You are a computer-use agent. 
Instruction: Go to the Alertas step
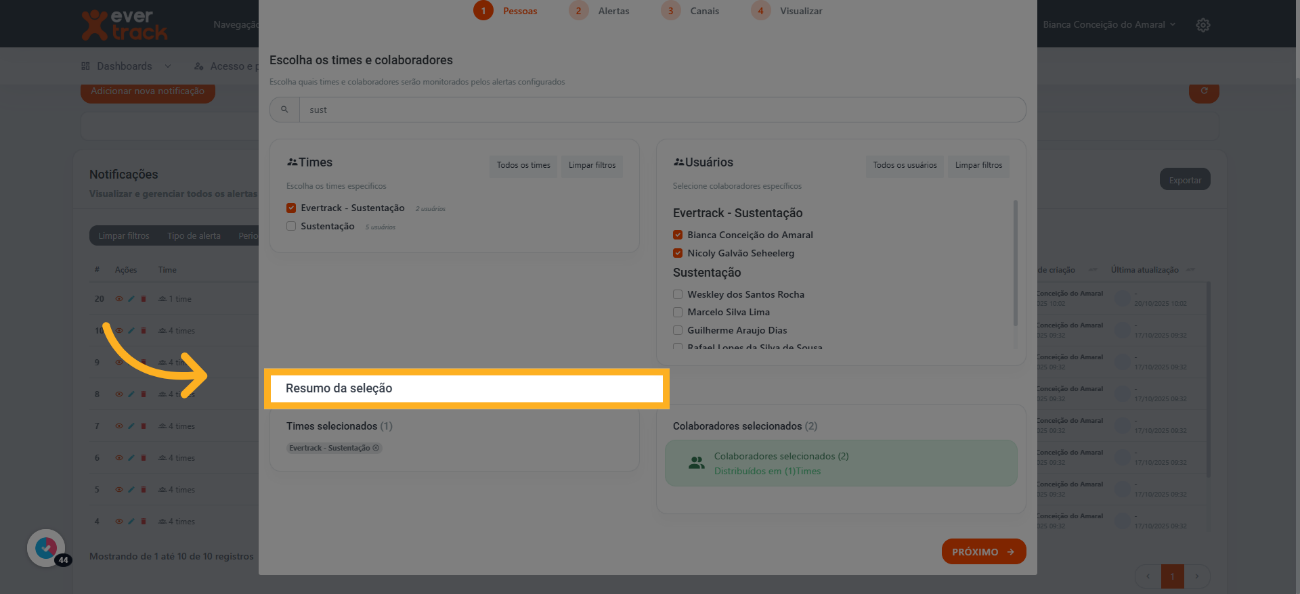coord(601,11)
